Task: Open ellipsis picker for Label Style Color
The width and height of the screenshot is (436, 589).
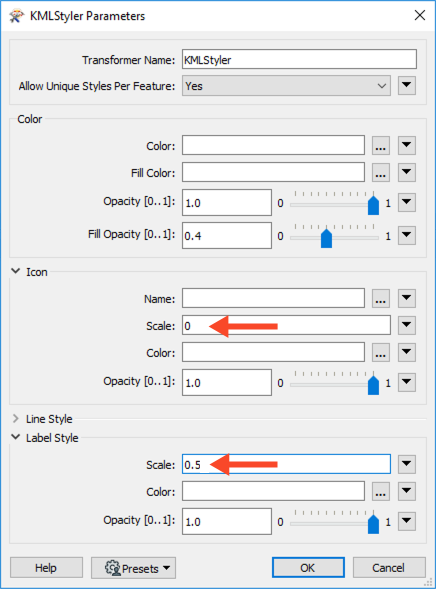Action: coord(380,491)
